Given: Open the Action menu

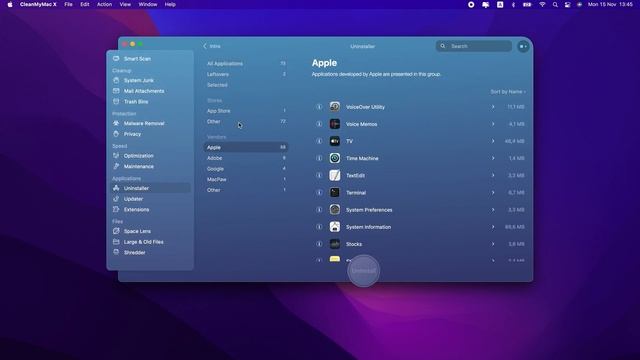Looking at the screenshot, I should coord(104,4).
